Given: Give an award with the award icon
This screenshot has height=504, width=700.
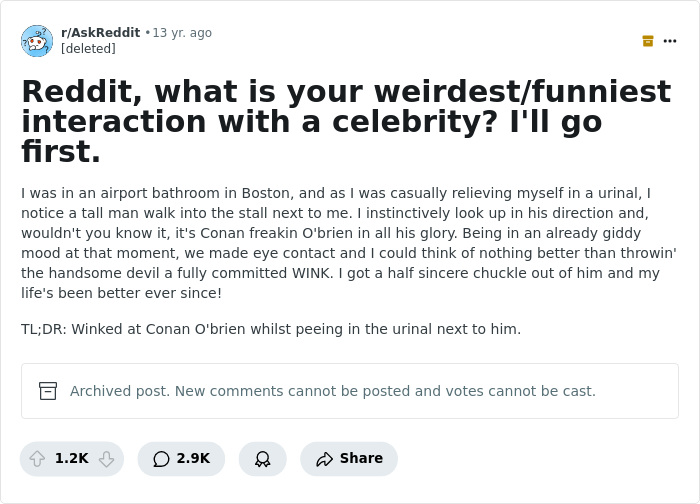Looking at the screenshot, I should (x=263, y=459).
